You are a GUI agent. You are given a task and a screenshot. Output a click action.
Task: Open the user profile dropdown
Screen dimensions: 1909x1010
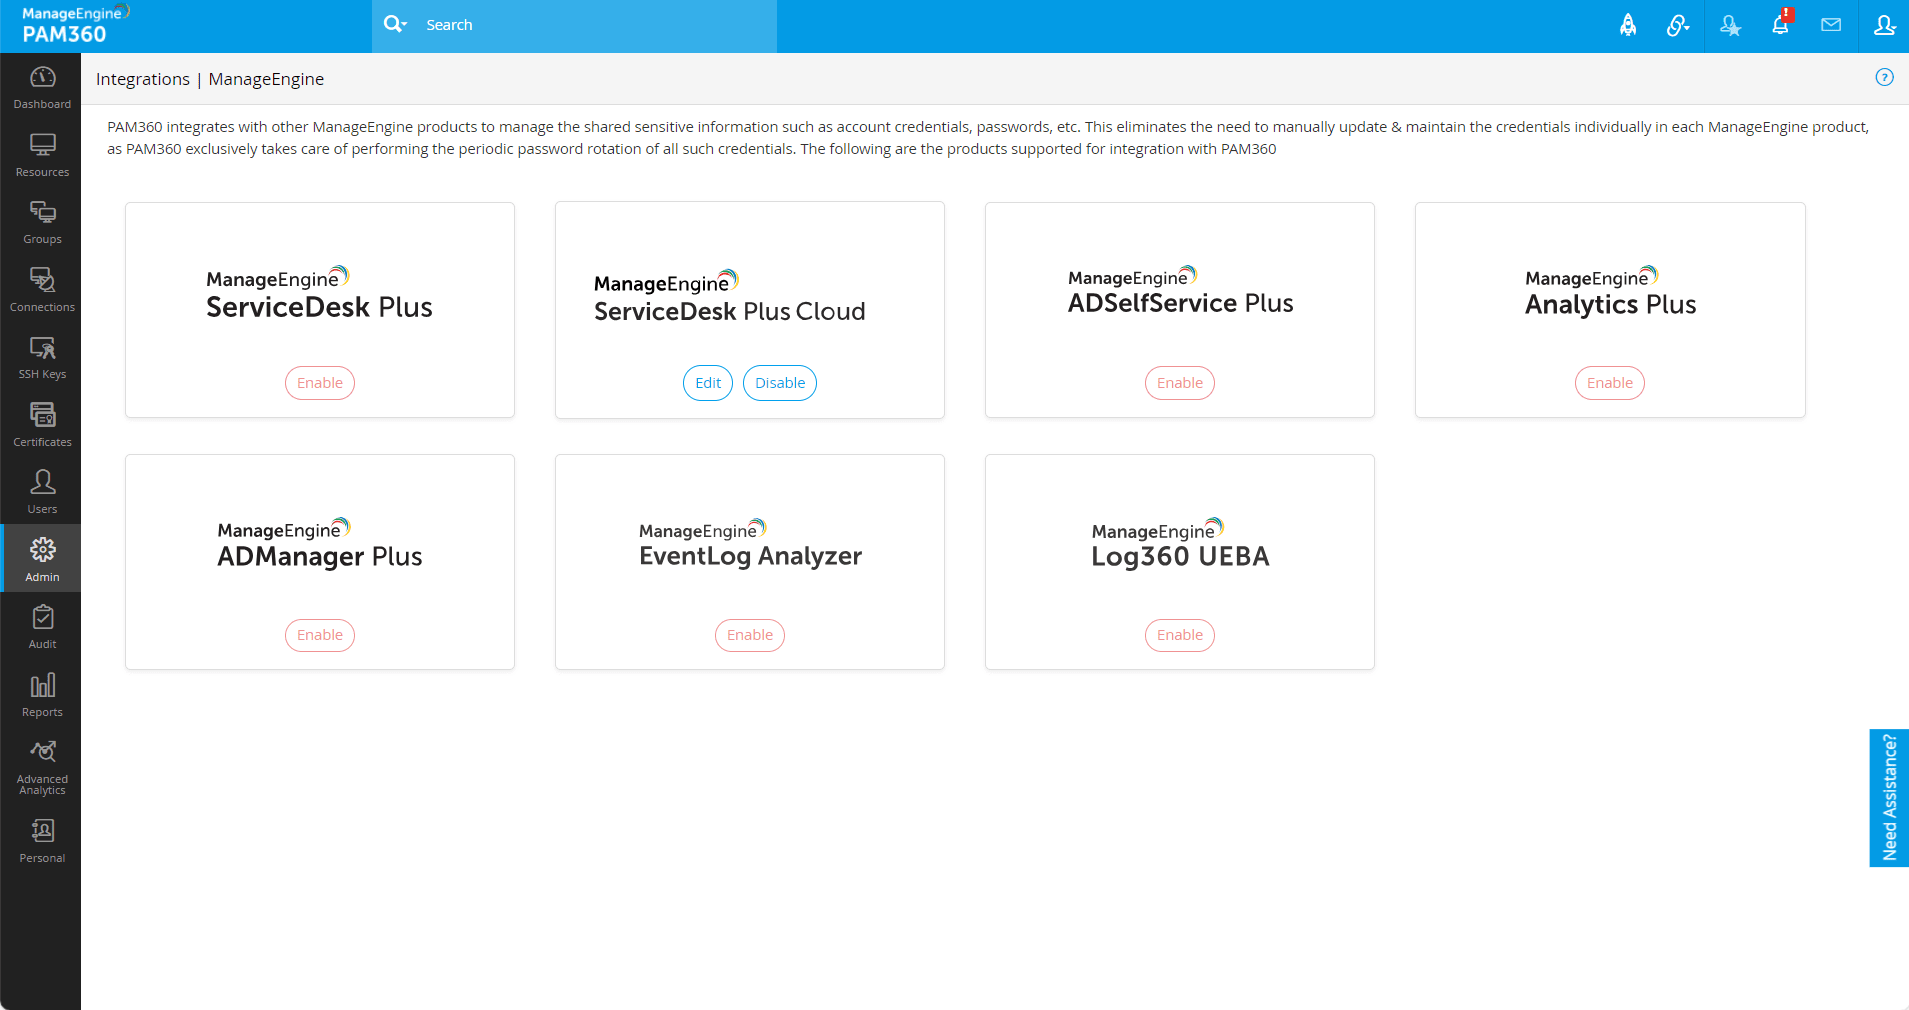coord(1884,25)
